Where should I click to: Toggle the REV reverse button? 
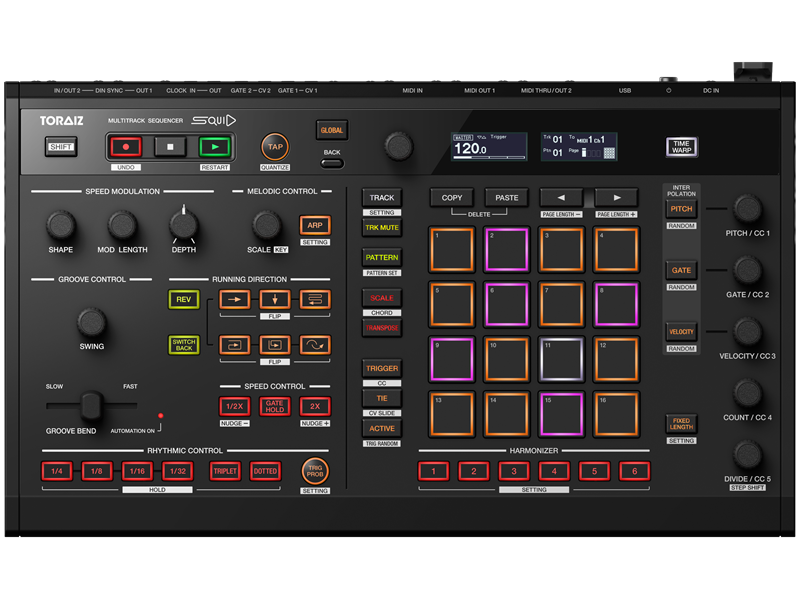(184, 299)
